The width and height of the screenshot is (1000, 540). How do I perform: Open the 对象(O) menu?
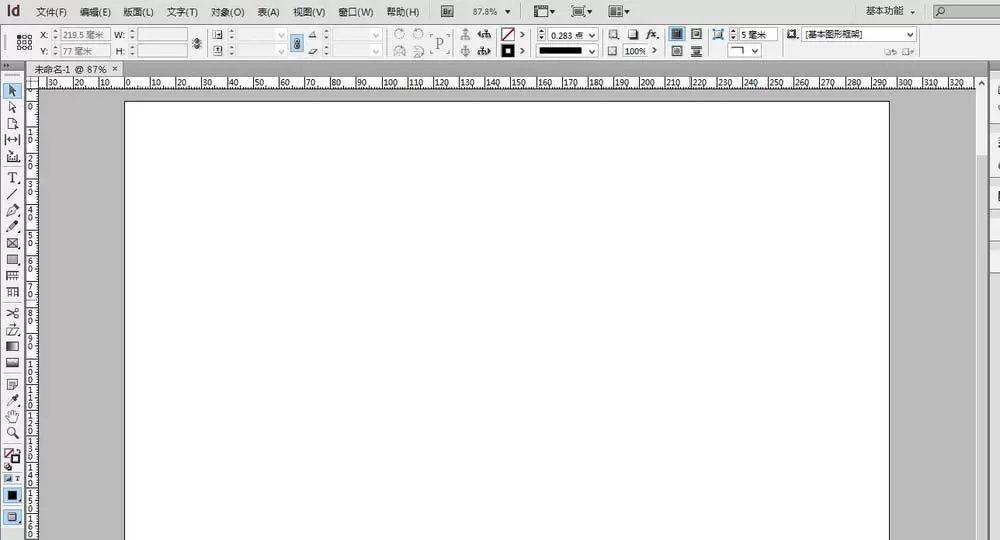[227, 12]
